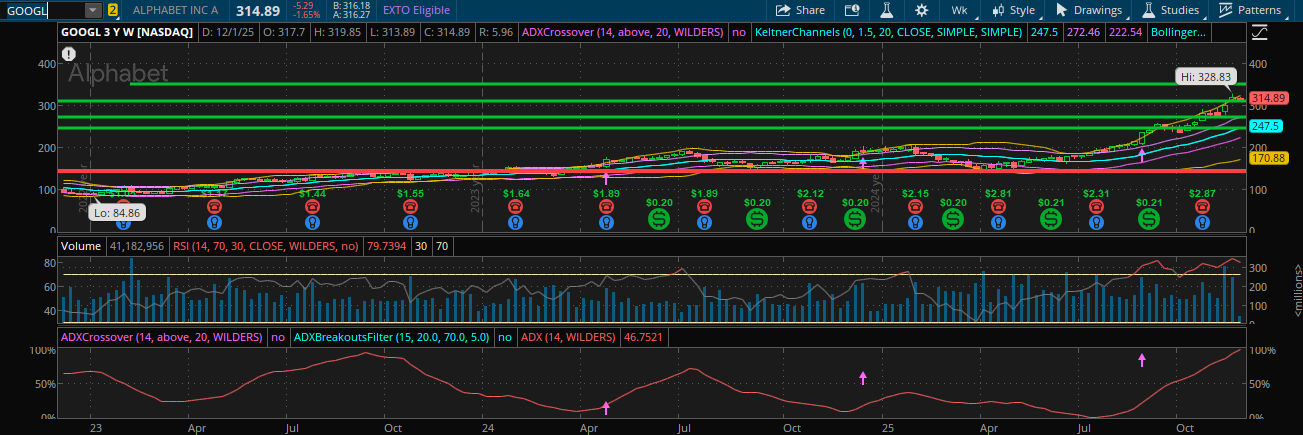The width and height of the screenshot is (1303, 435).
Task: Click the earnings phone icon under $2.12
Action: (810, 206)
